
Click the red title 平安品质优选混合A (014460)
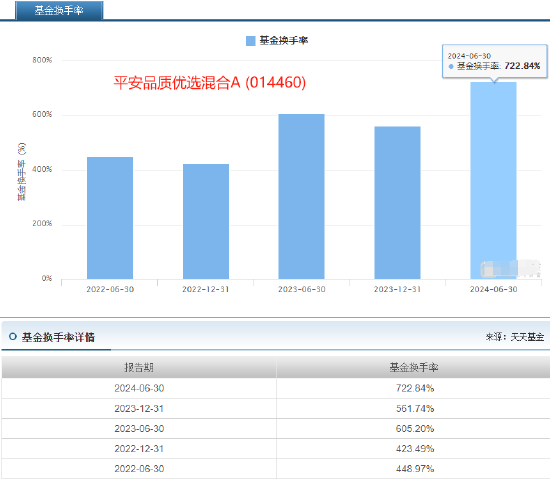(x=210, y=83)
